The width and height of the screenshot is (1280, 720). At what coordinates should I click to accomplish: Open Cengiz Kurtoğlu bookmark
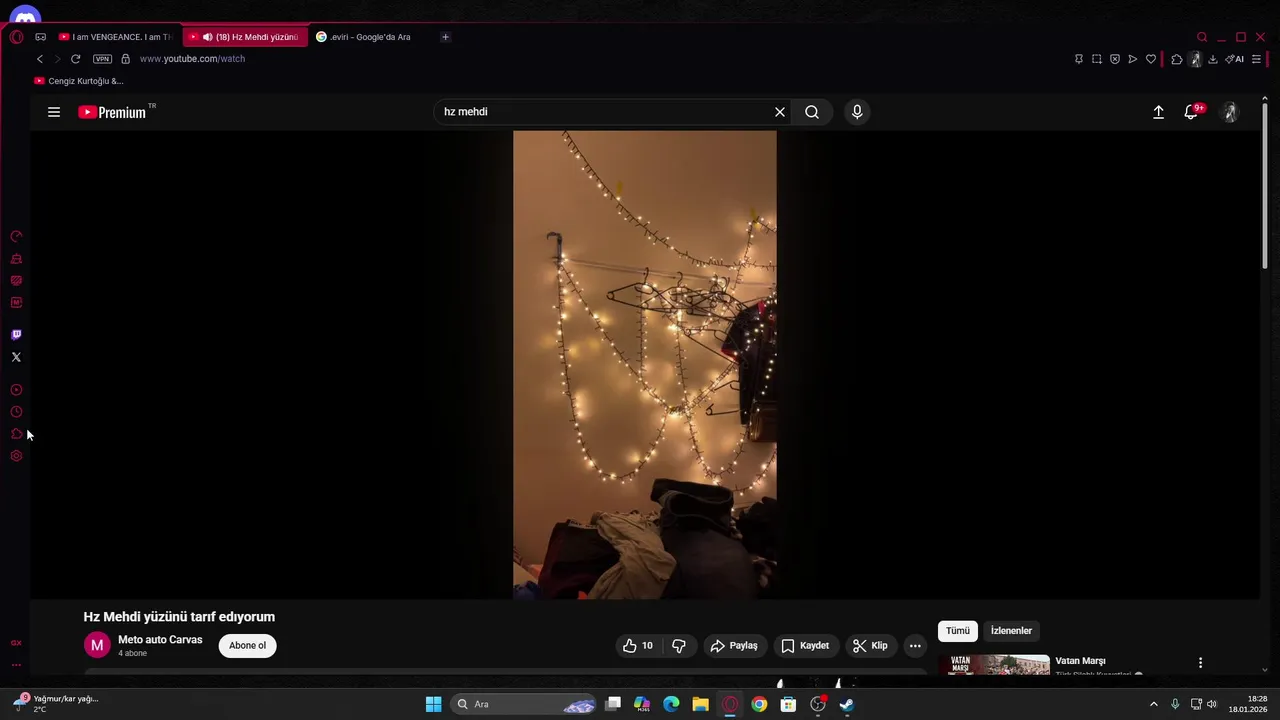click(x=79, y=81)
